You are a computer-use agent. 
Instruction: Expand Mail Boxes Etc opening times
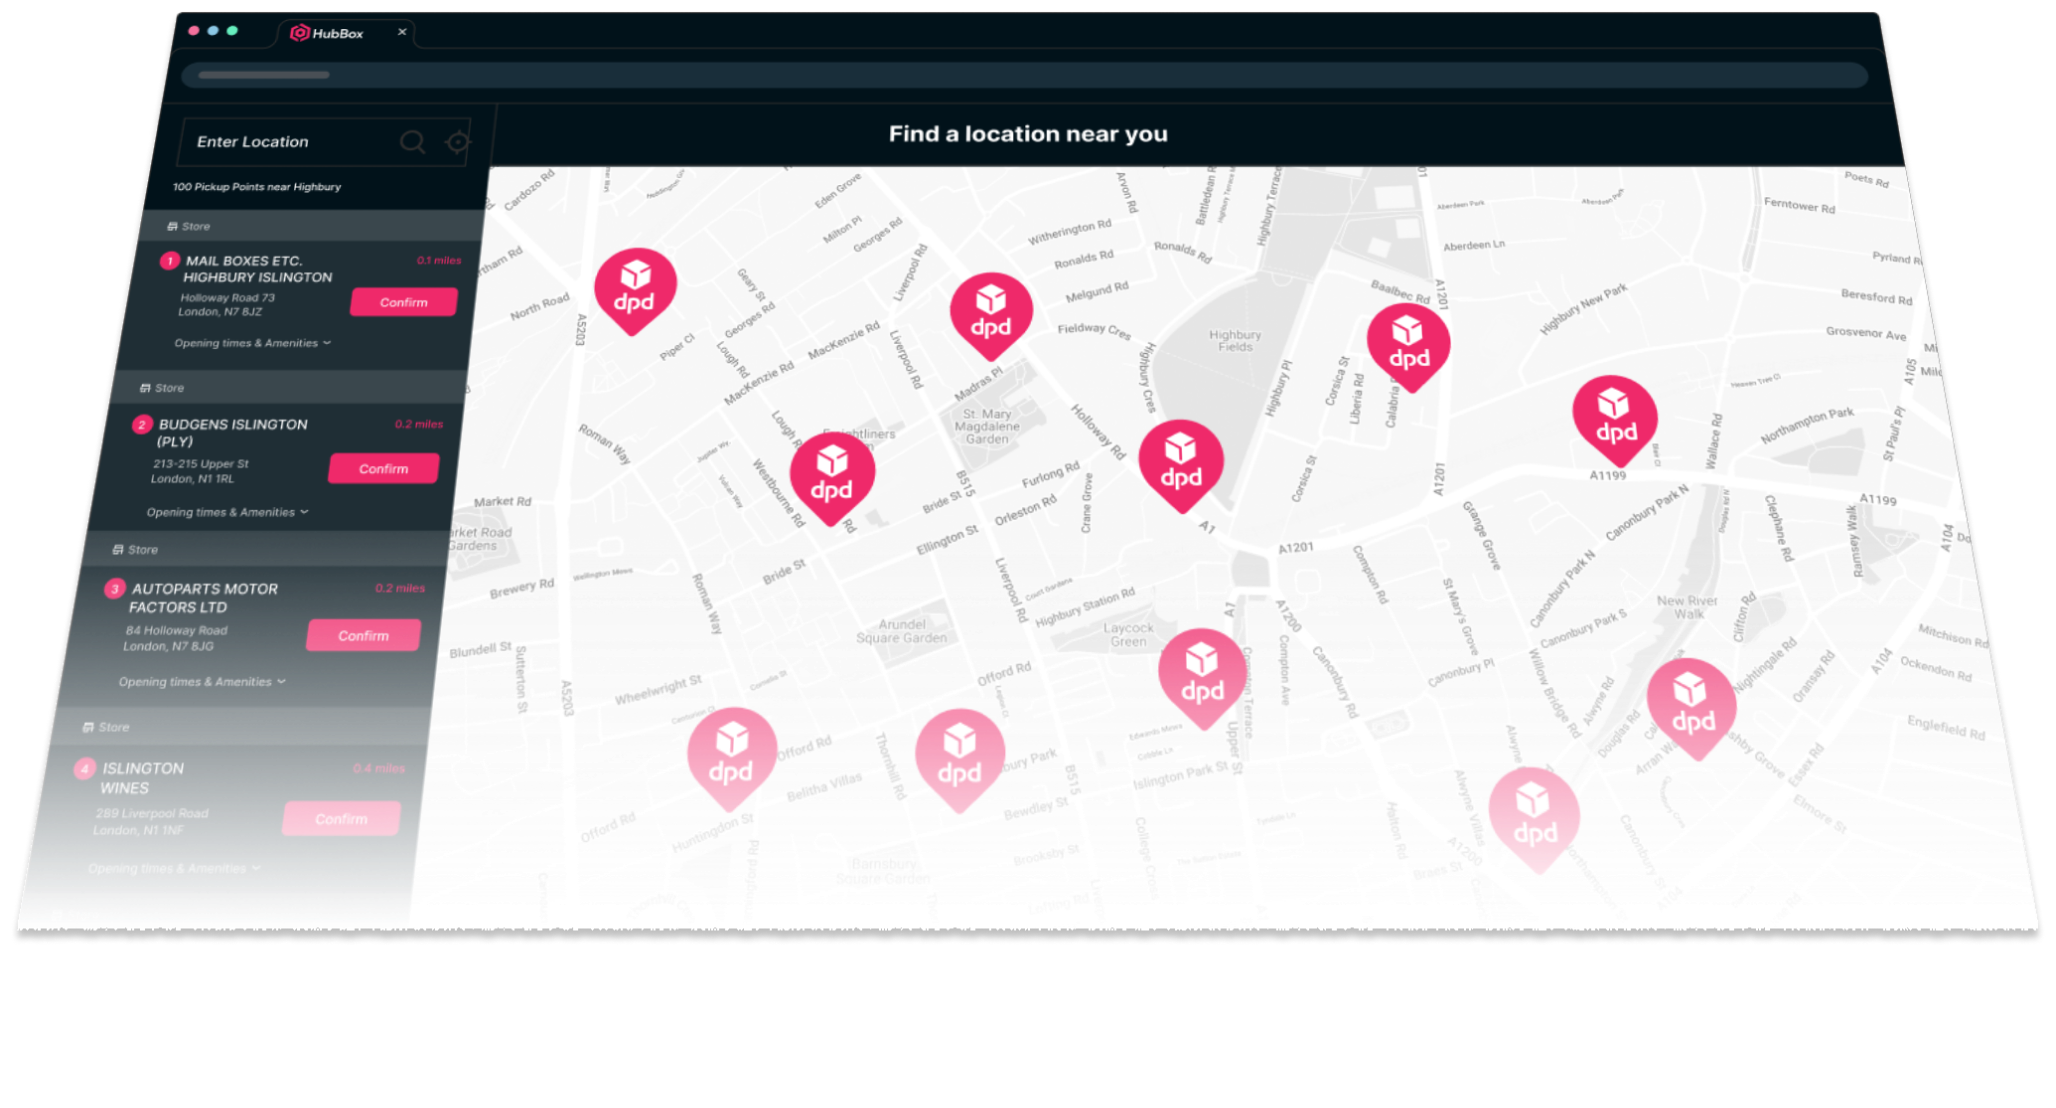252,343
